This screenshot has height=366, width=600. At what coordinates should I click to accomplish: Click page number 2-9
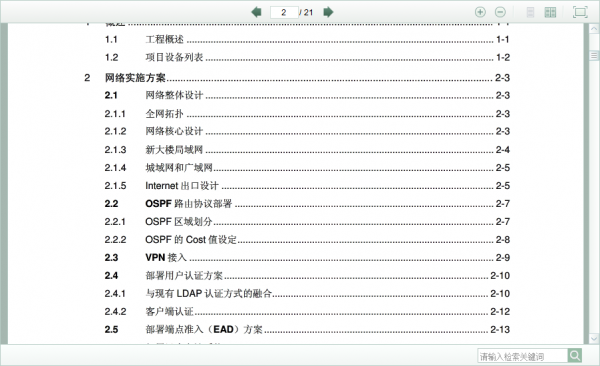[503, 258]
